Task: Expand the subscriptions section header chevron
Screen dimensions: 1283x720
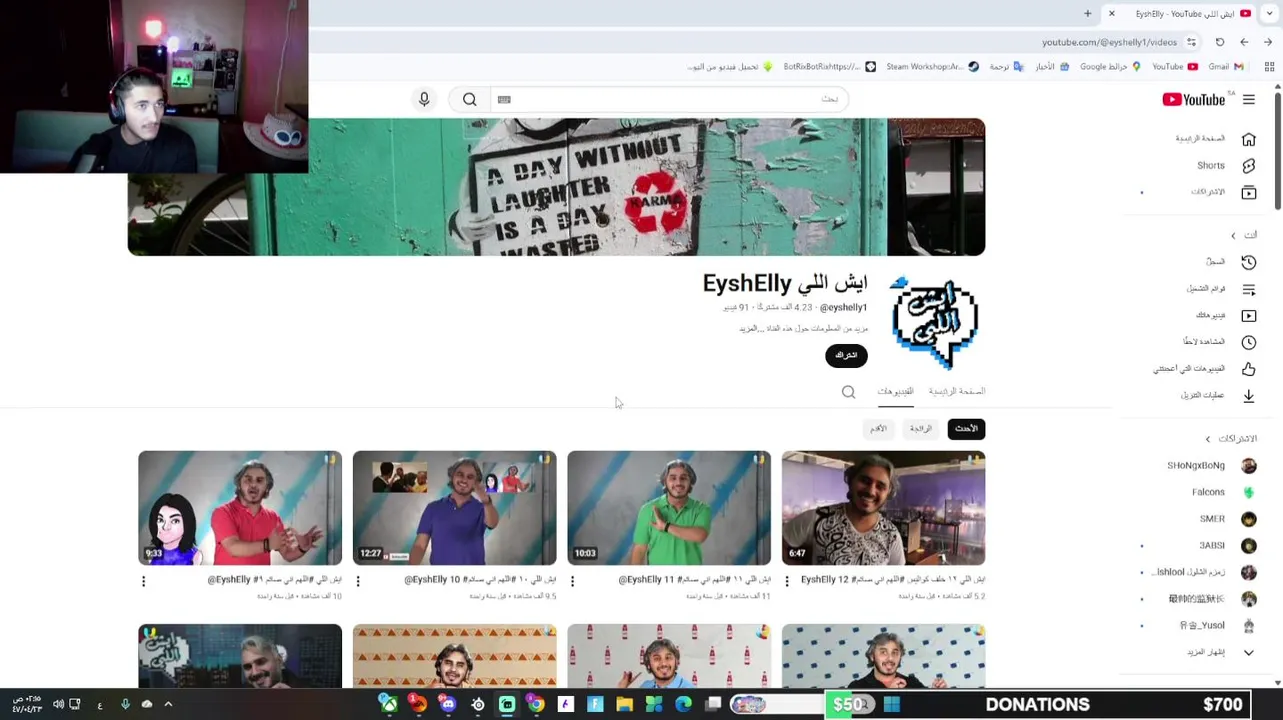Action: (x=1207, y=439)
